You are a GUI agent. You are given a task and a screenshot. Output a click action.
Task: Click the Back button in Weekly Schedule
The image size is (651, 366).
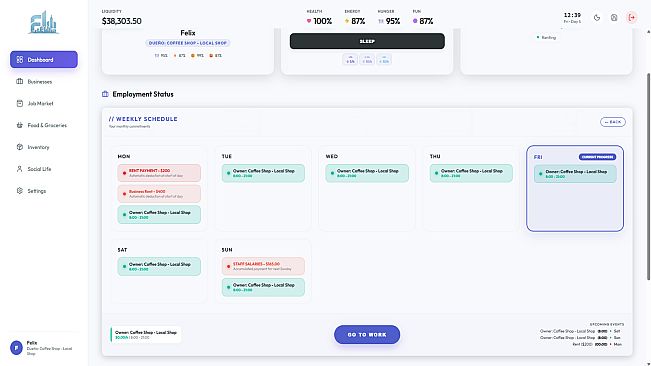612,122
